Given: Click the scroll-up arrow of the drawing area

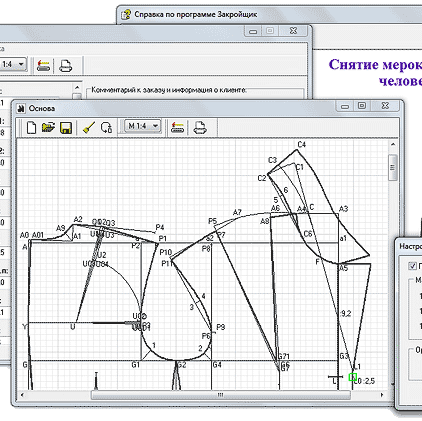Looking at the screenshot, I should coord(393,145).
